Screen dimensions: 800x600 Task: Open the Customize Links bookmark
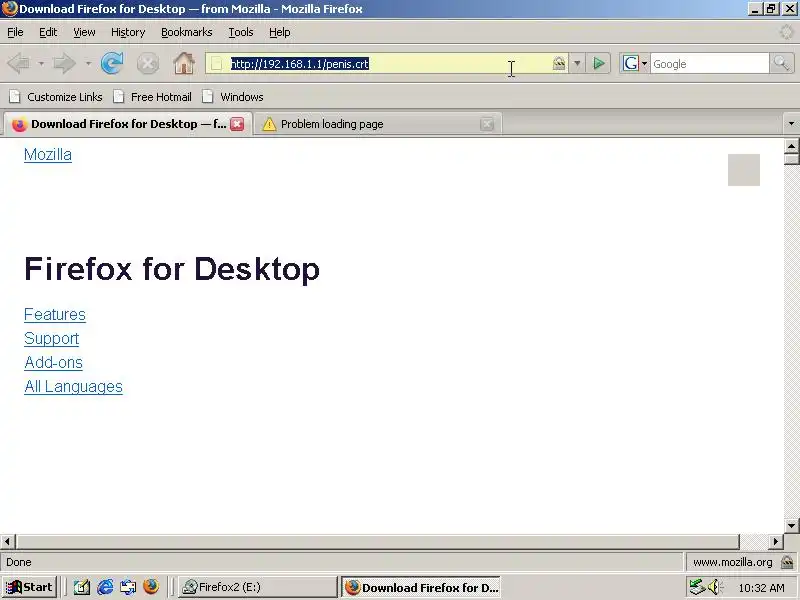click(x=57, y=97)
